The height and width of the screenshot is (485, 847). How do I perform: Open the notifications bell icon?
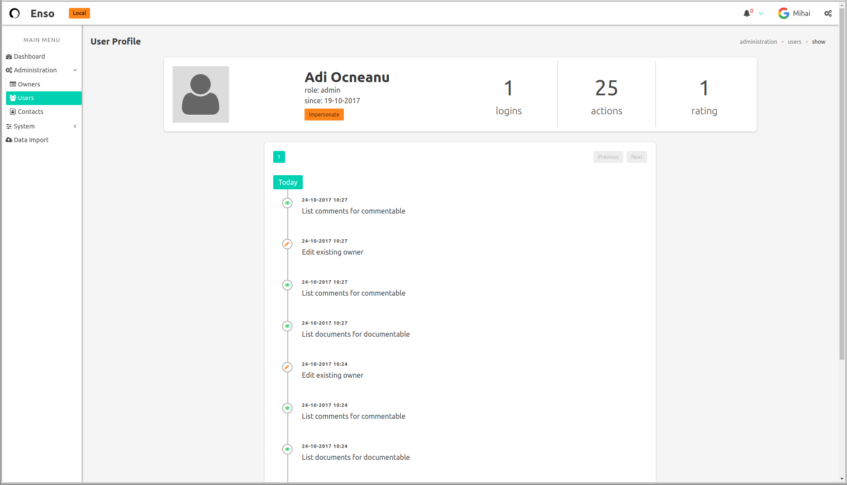coord(747,14)
